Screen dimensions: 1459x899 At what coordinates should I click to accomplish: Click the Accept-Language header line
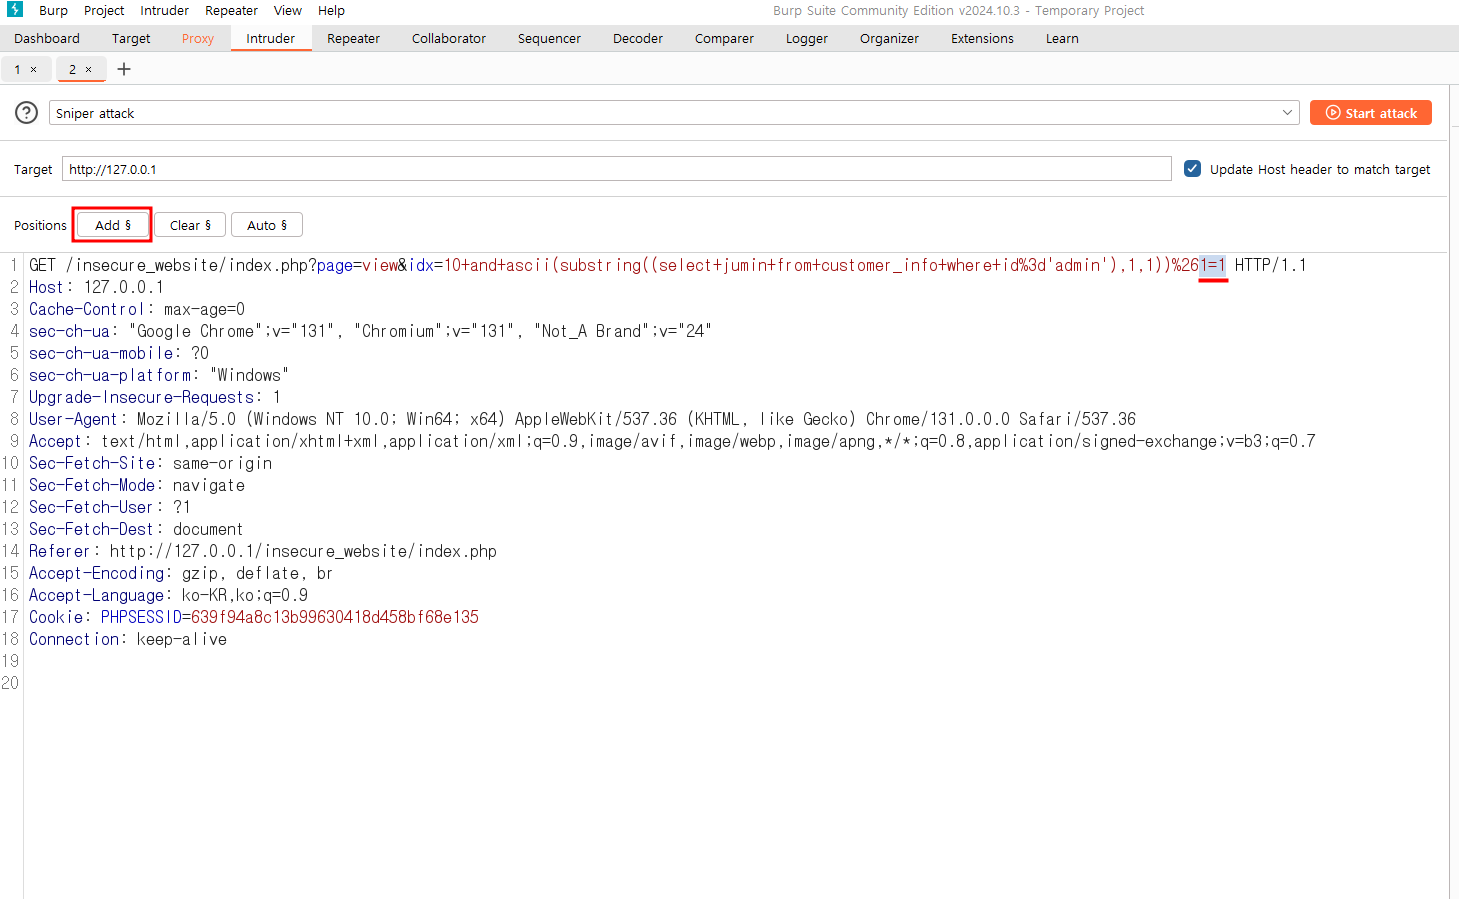(168, 595)
